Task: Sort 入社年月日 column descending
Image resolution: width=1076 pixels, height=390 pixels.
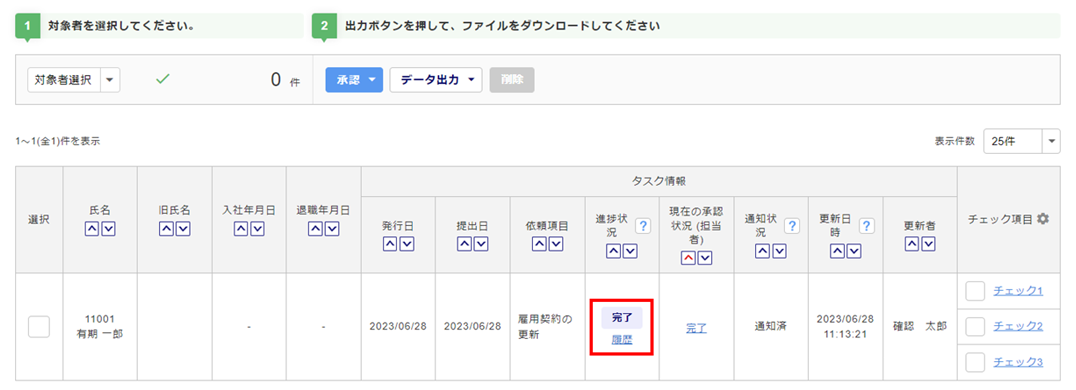Action: click(257, 230)
